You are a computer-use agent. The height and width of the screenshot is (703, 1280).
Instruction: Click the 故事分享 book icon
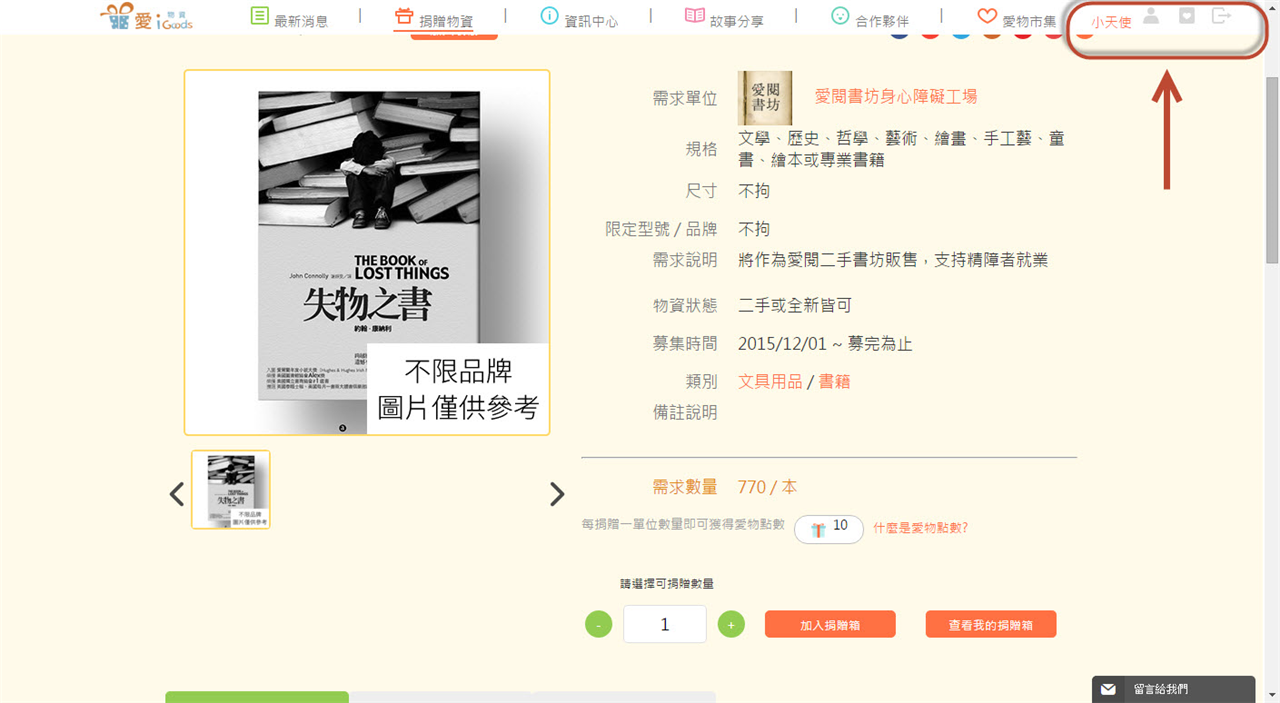pyautogui.click(x=695, y=16)
